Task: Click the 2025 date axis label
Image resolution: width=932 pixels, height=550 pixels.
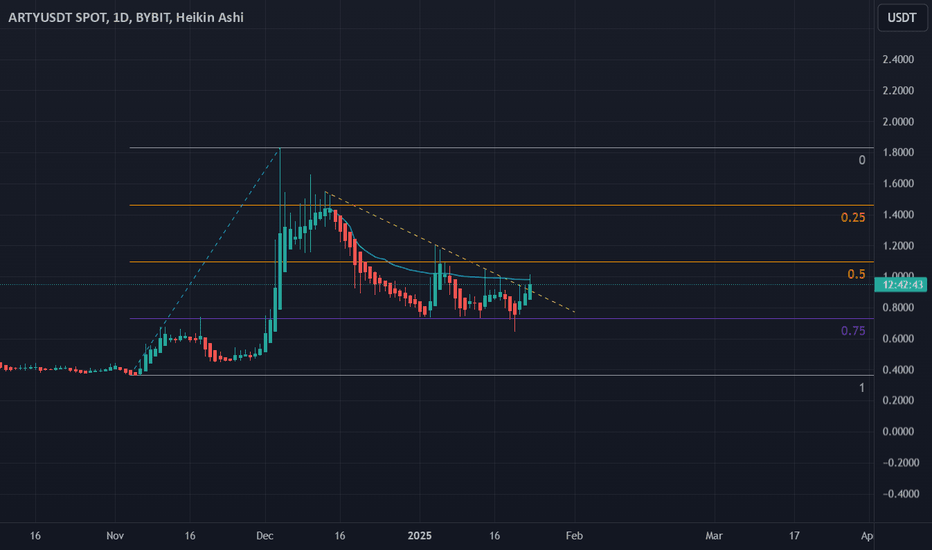Action: (x=420, y=536)
